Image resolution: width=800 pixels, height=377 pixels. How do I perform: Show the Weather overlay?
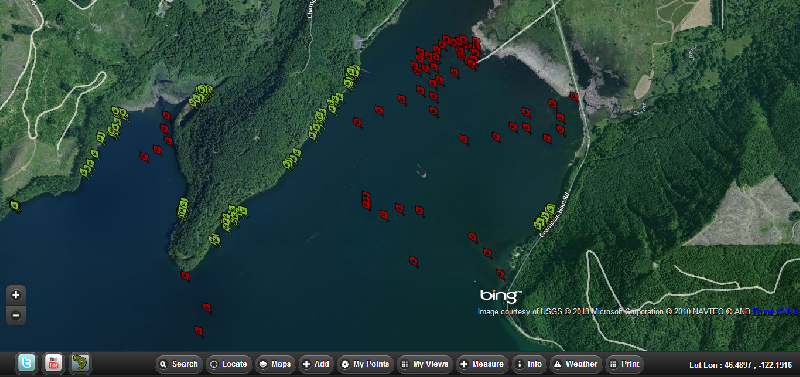(576, 364)
